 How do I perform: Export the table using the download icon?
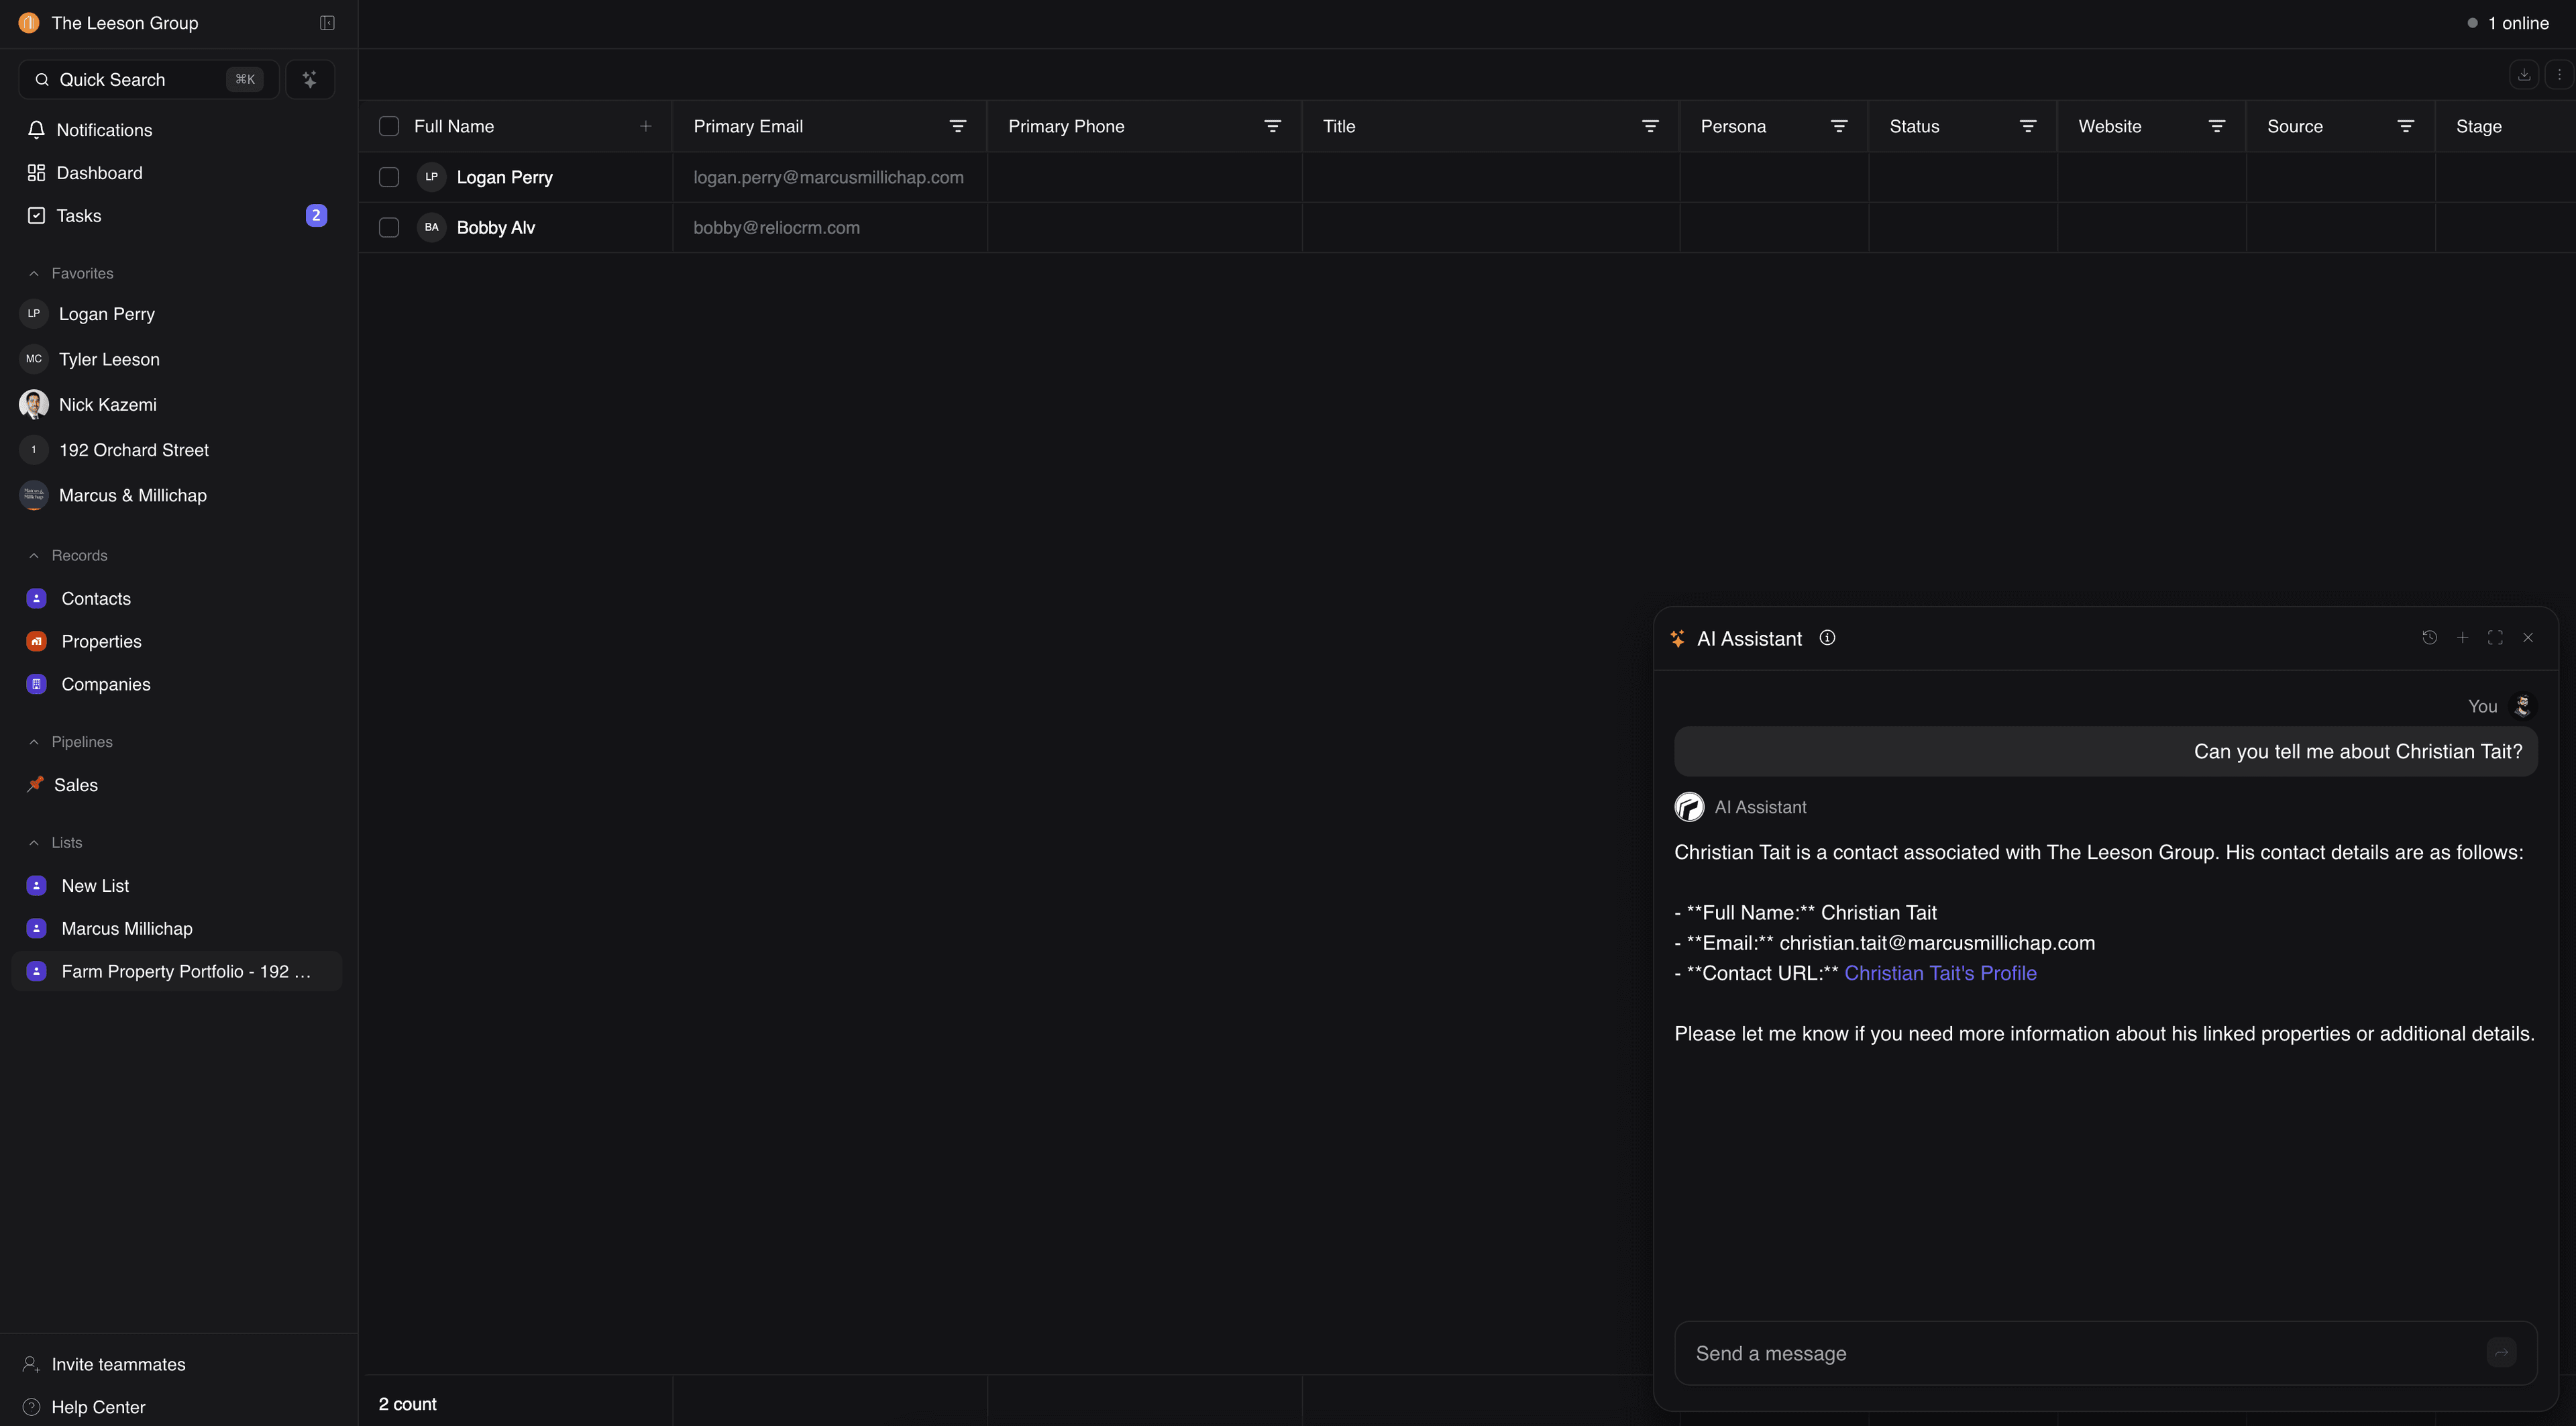click(2524, 74)
